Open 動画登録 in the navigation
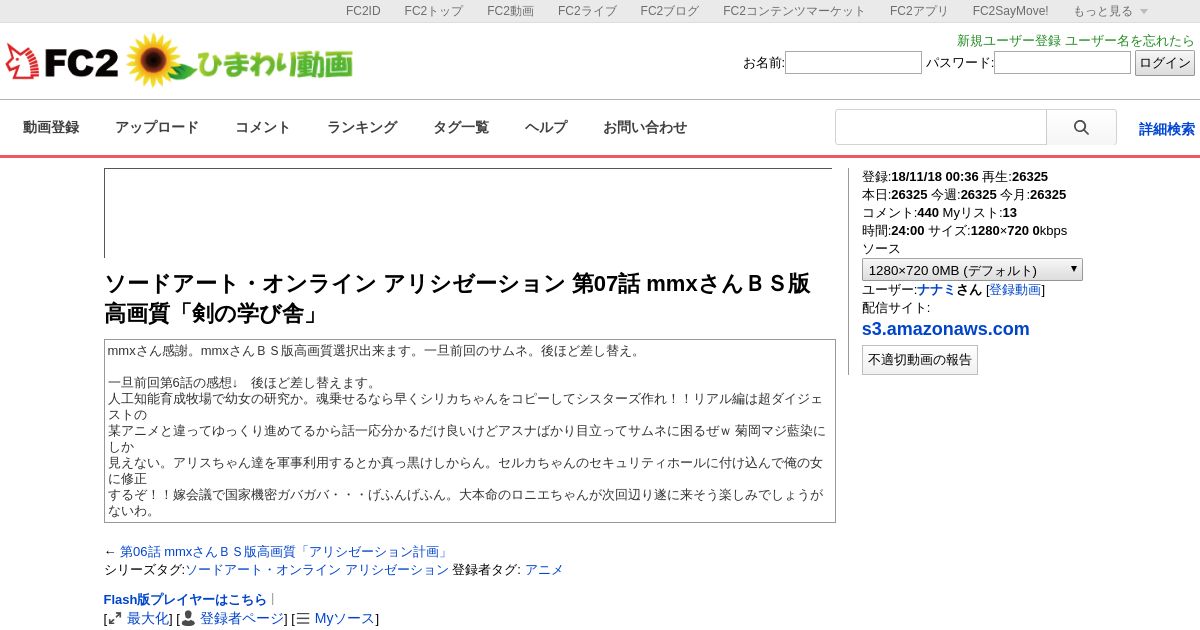Screen dimensions: 1200x630 pos(51,128)
